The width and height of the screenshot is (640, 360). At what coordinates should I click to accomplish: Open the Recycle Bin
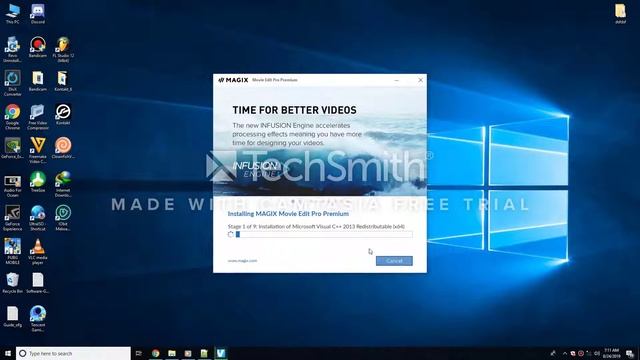tap(12, 283)
